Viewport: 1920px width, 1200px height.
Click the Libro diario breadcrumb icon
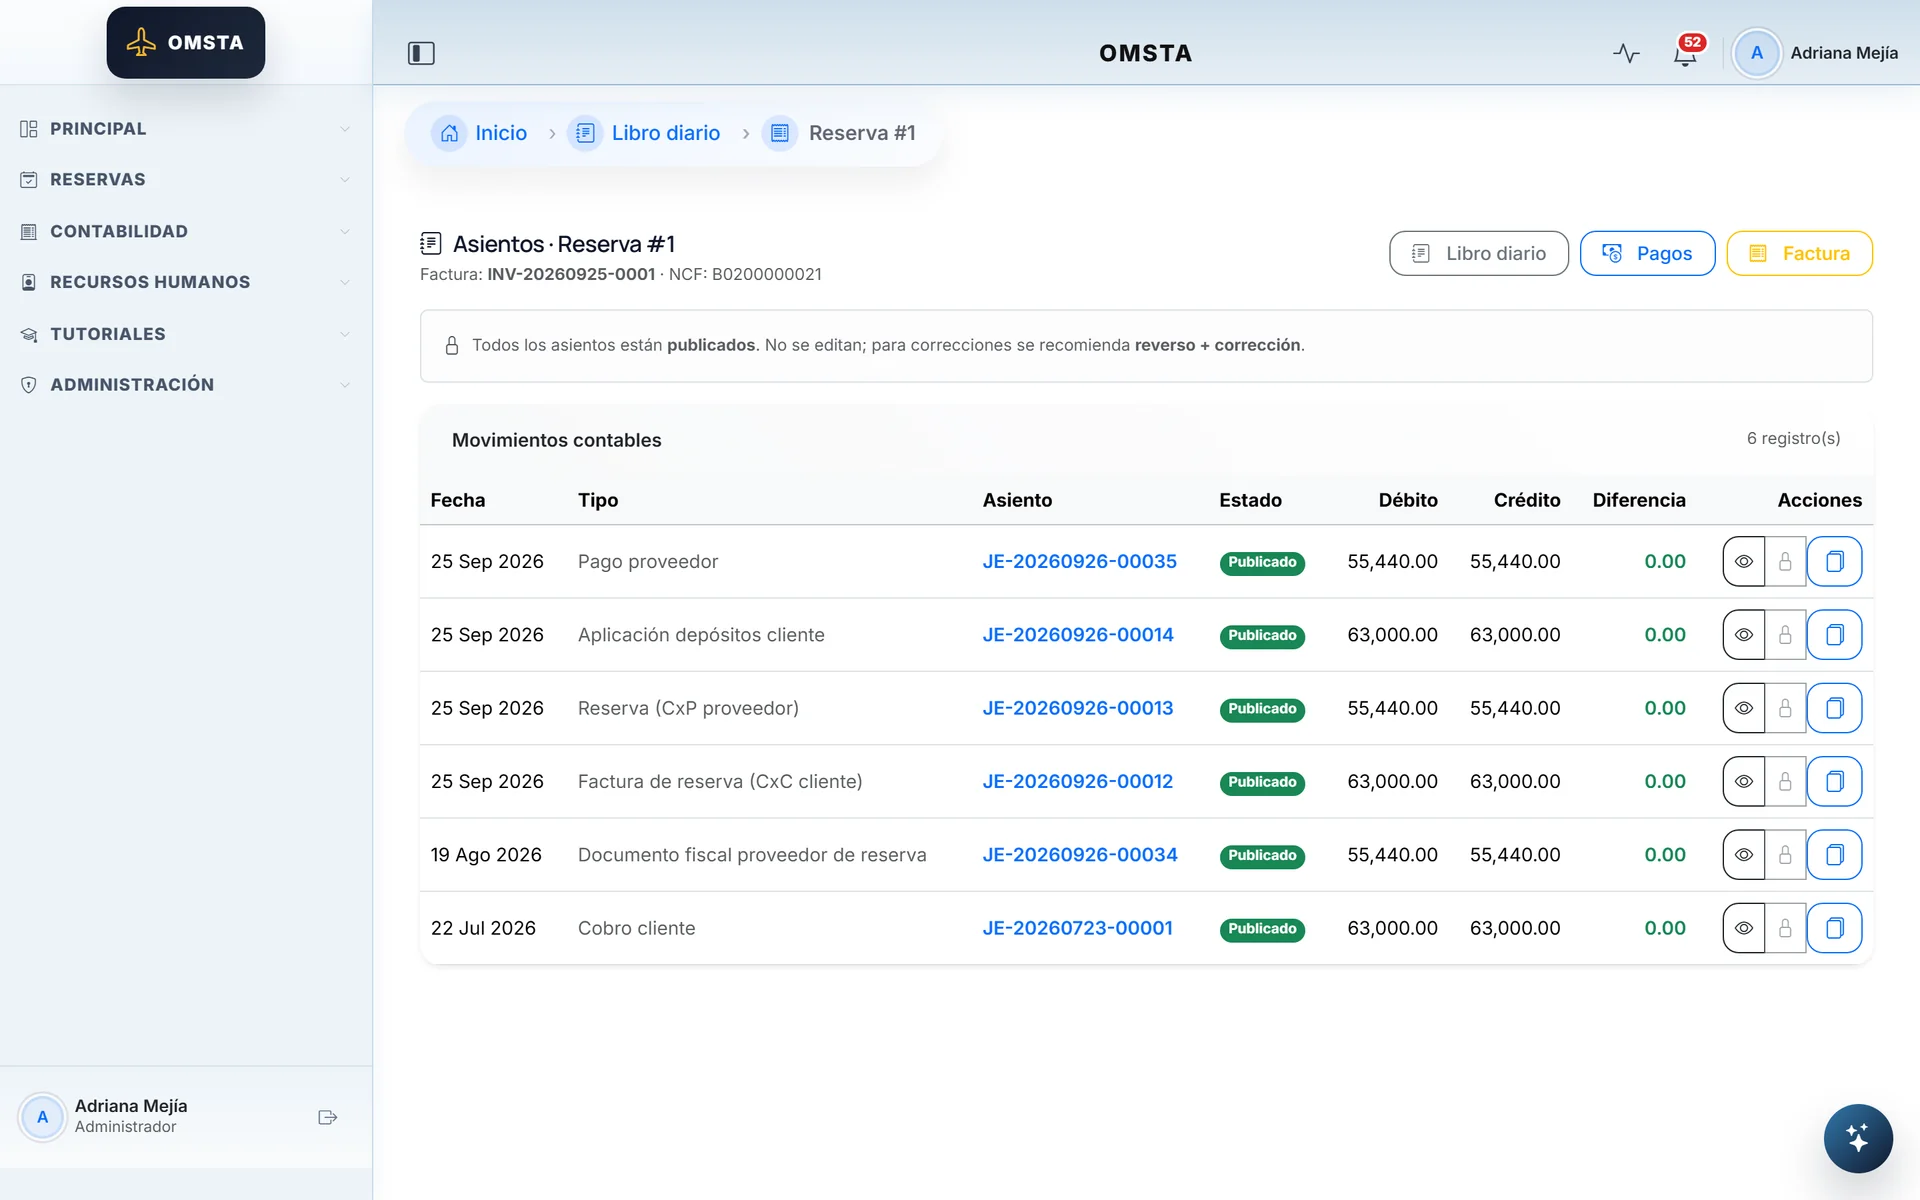585,133
